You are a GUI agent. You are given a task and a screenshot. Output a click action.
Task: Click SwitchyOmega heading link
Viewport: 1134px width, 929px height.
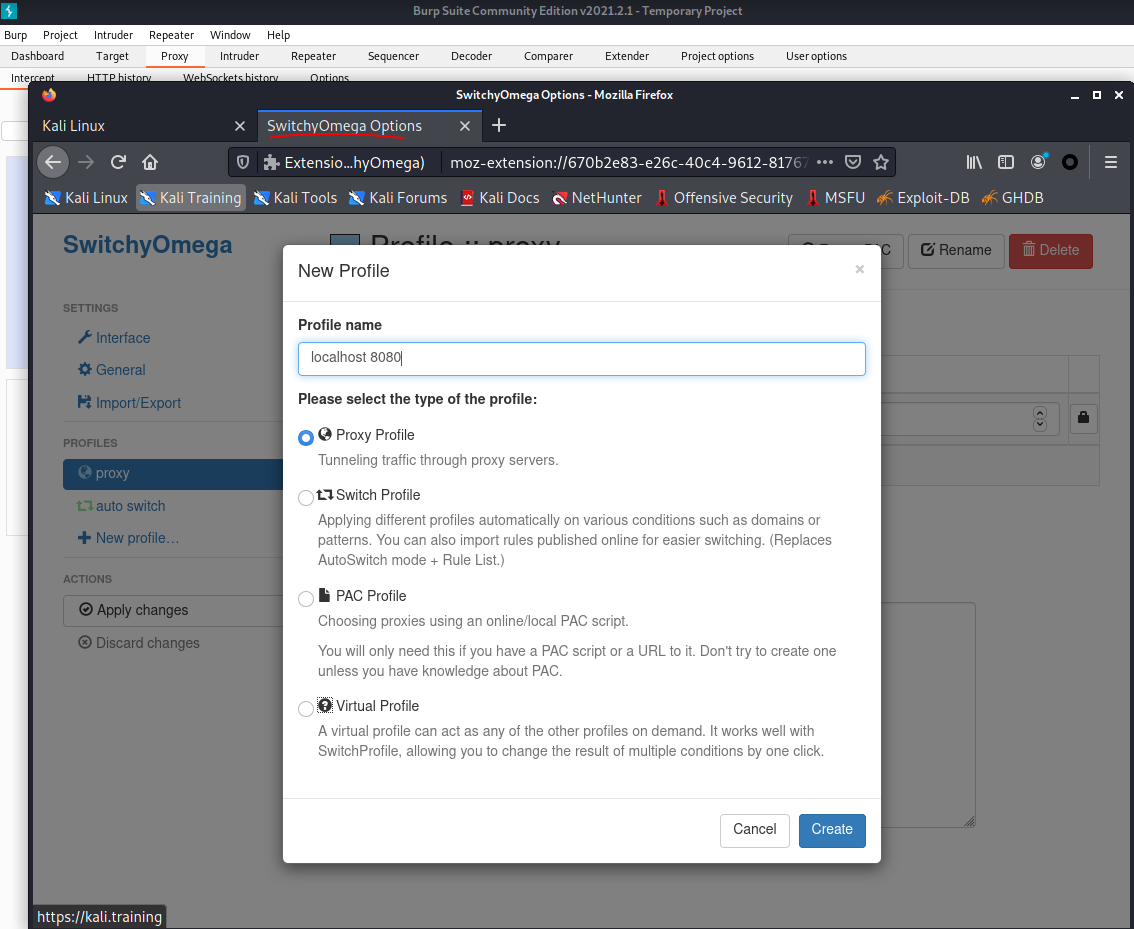tap(148, 244)
